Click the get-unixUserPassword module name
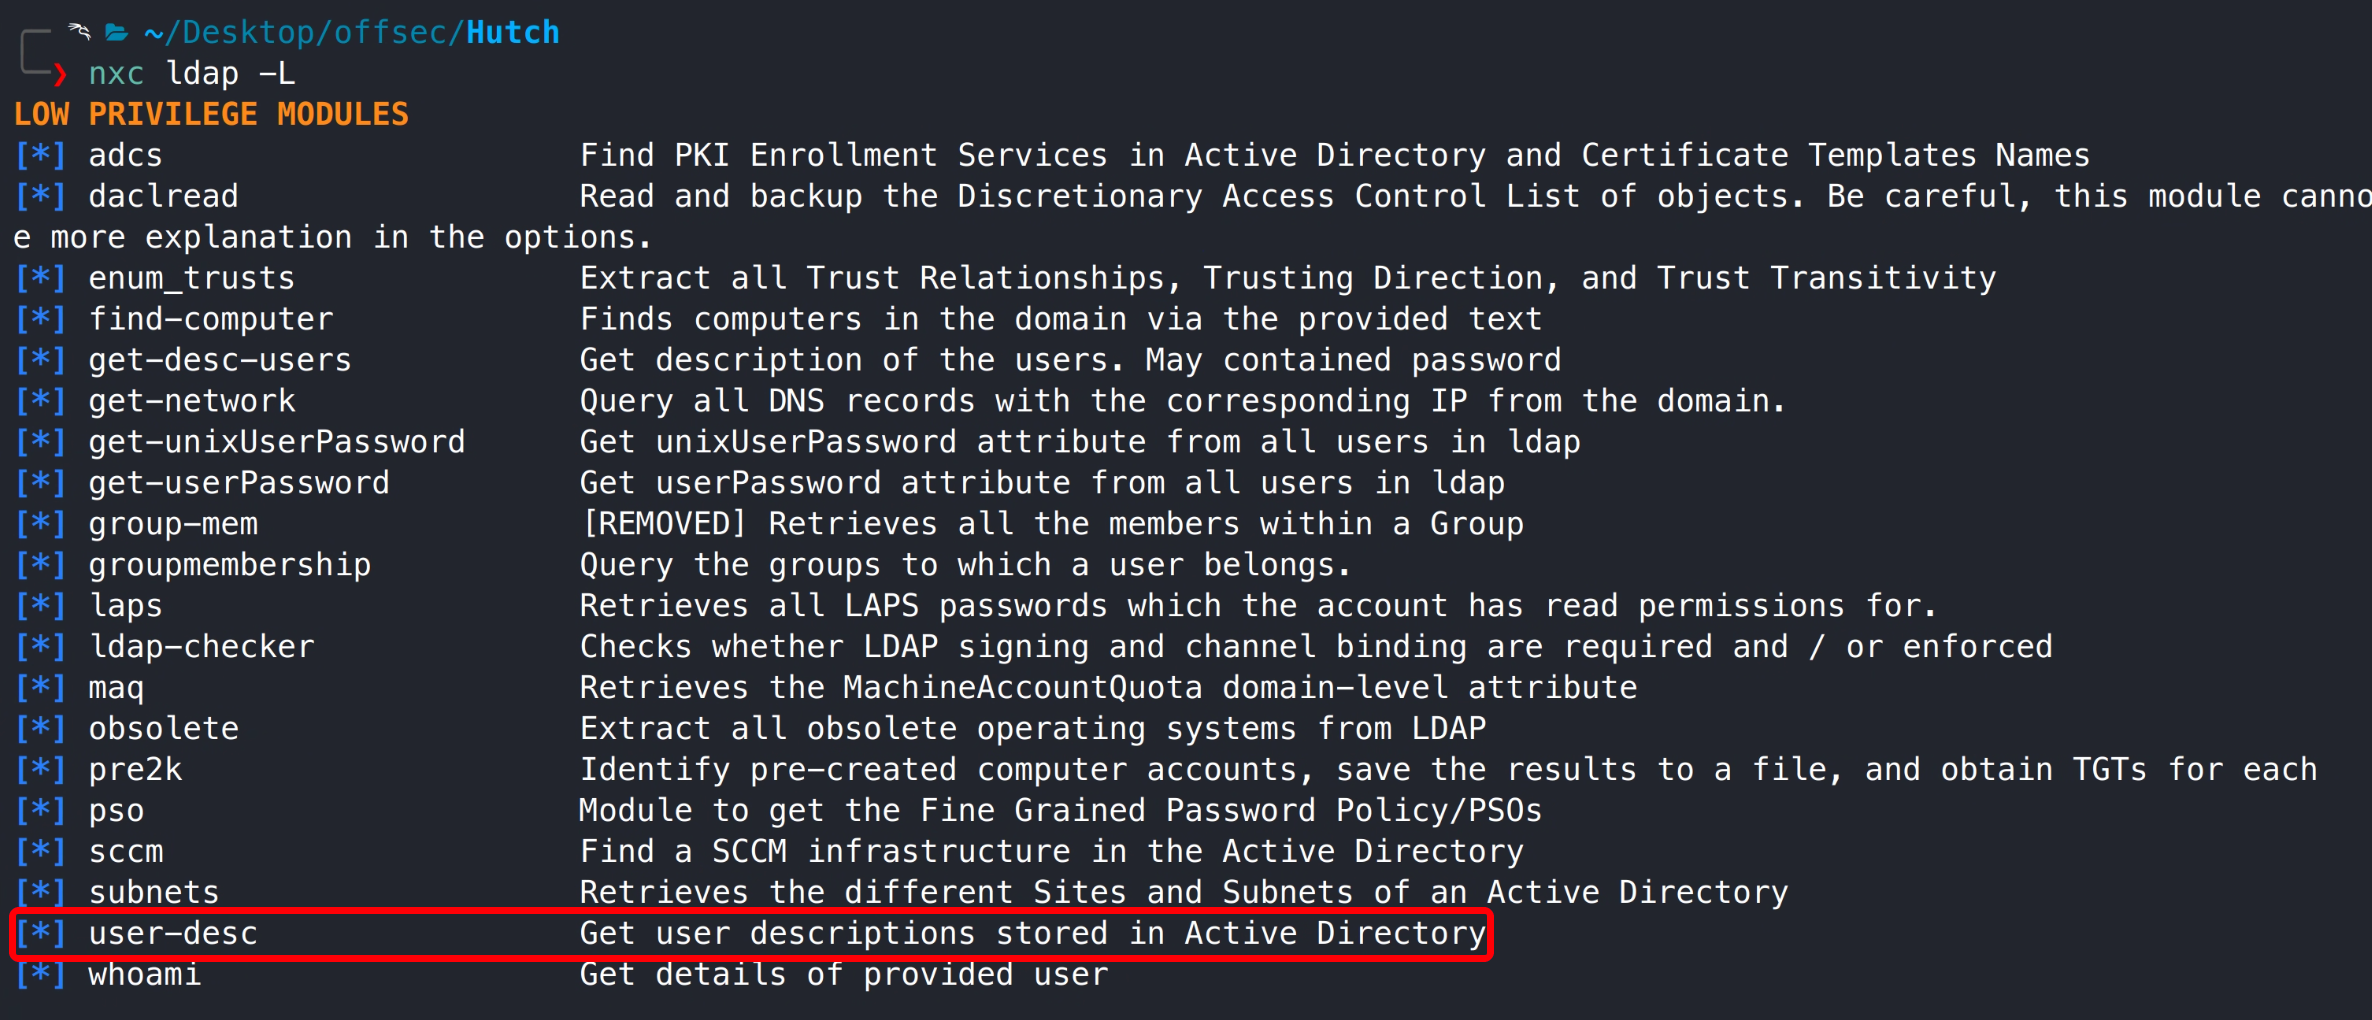 point(277,442)
